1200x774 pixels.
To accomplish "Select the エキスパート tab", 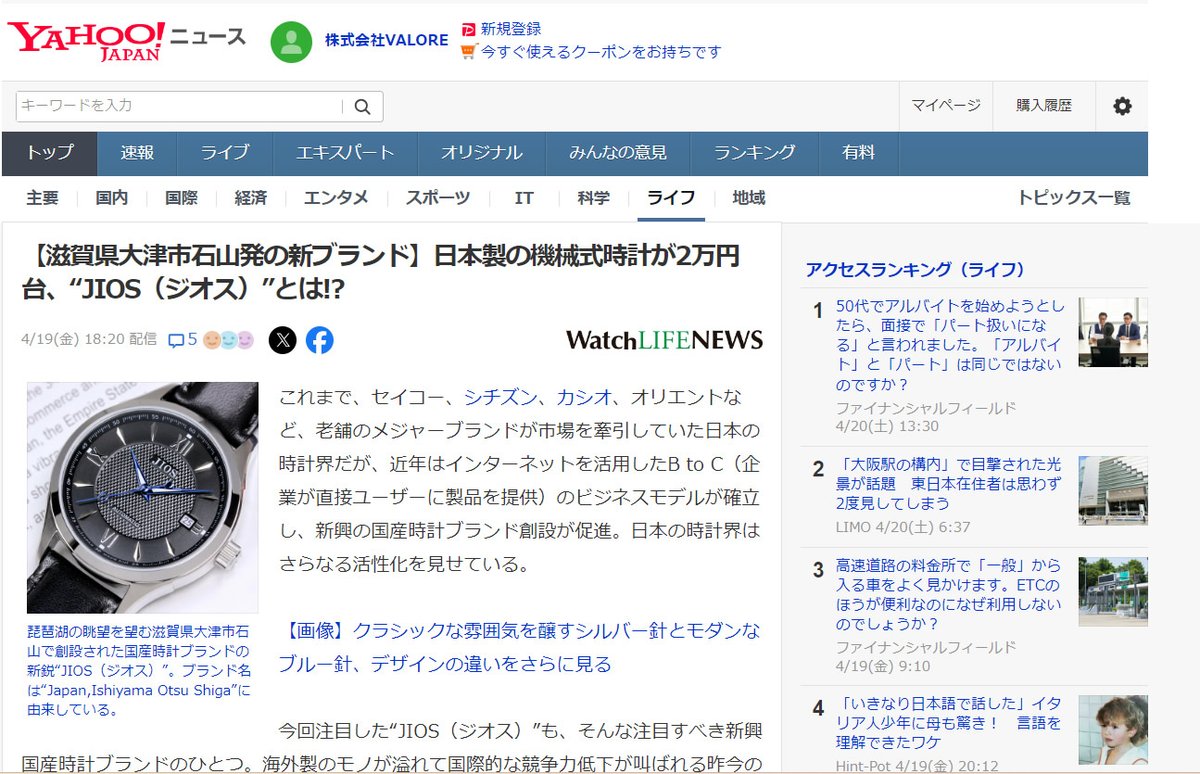I will 345,153.
